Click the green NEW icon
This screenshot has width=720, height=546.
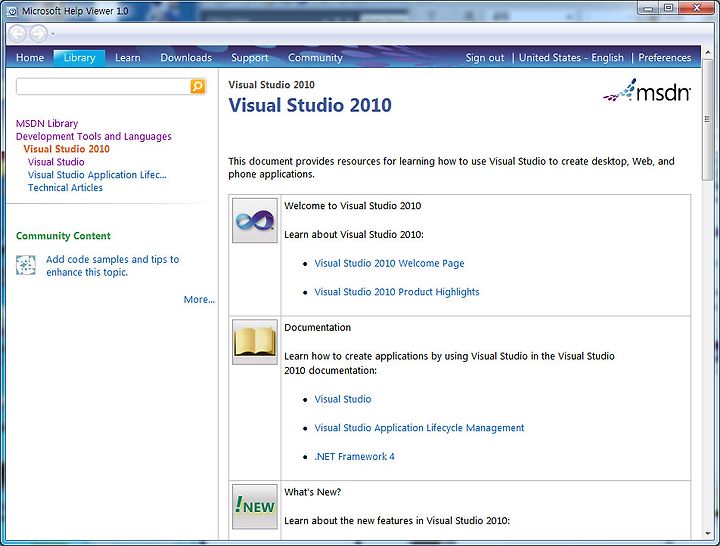[x=255, y=507]
